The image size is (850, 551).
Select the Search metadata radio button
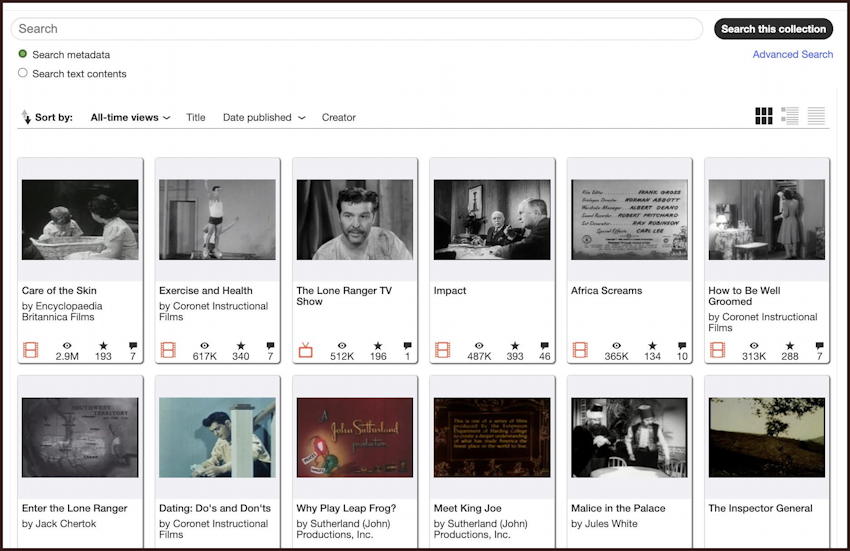coord(23,54)
